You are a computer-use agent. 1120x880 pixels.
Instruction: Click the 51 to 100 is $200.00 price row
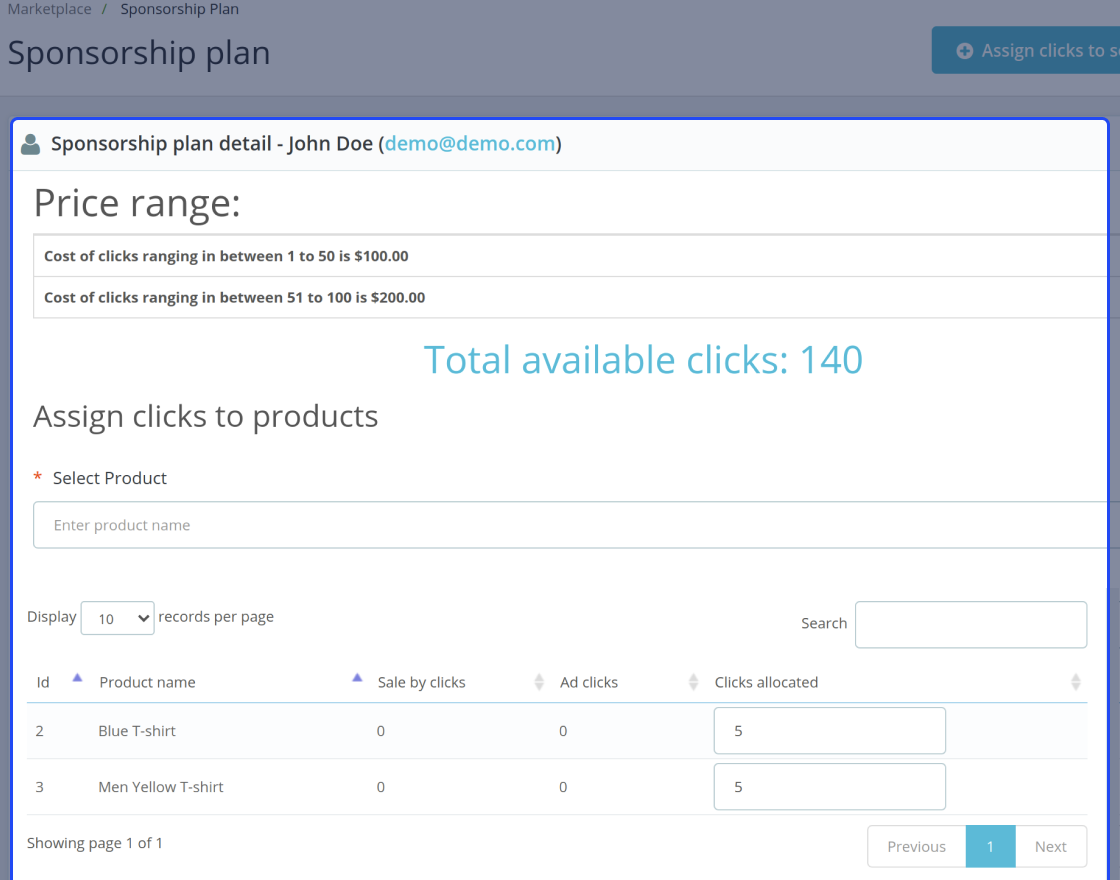tap(576, 297)
